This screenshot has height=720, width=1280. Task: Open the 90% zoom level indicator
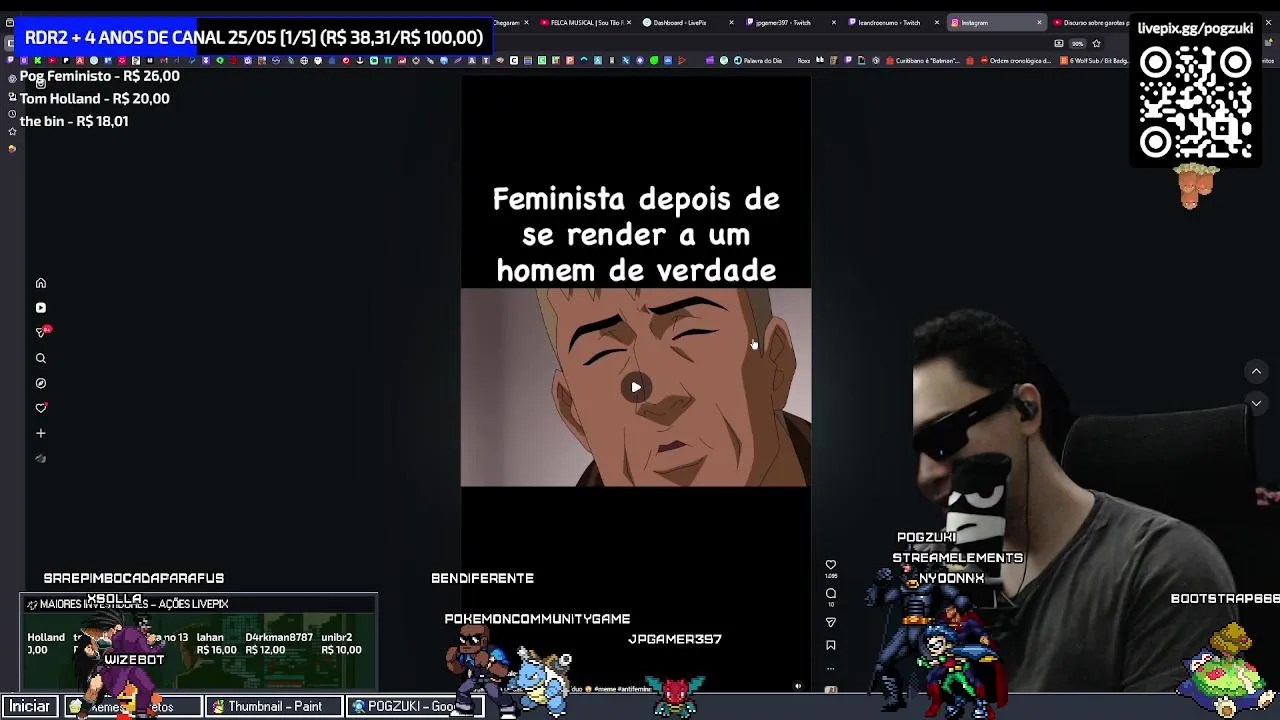[1077, 43]
